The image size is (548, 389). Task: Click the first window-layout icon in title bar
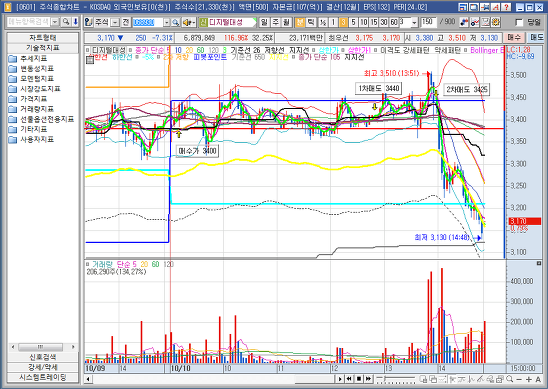[x=463, y=7]
